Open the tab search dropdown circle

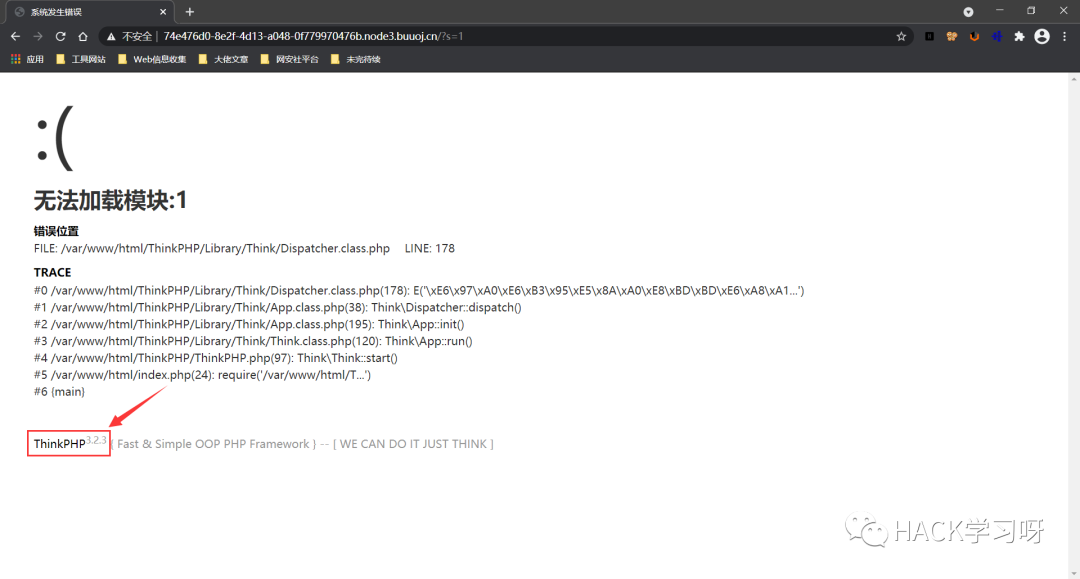click(x=968, y=12)
